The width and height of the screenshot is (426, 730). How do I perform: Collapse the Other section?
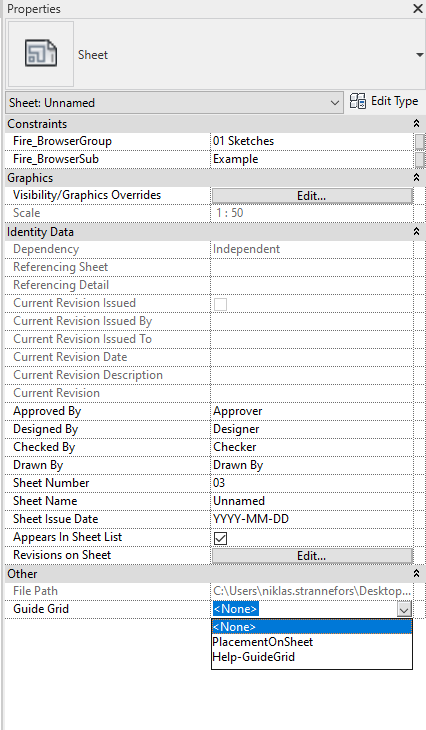416,573
